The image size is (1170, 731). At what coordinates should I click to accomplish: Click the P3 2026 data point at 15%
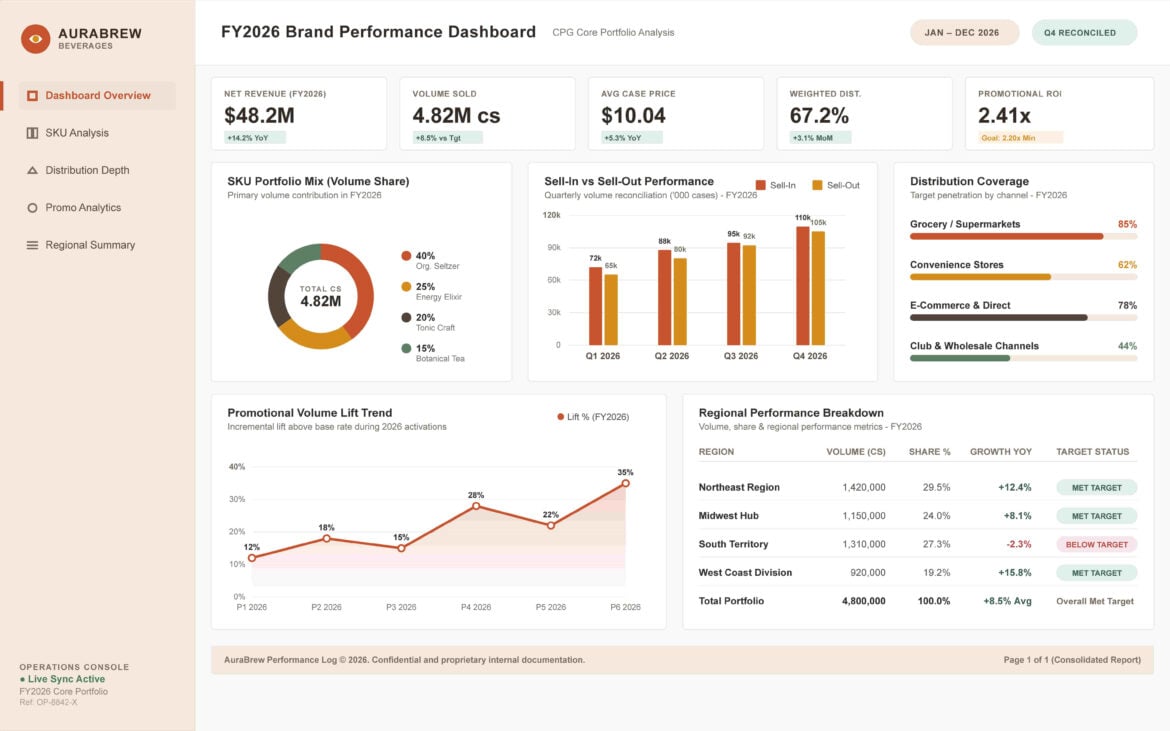coord(401,548)
